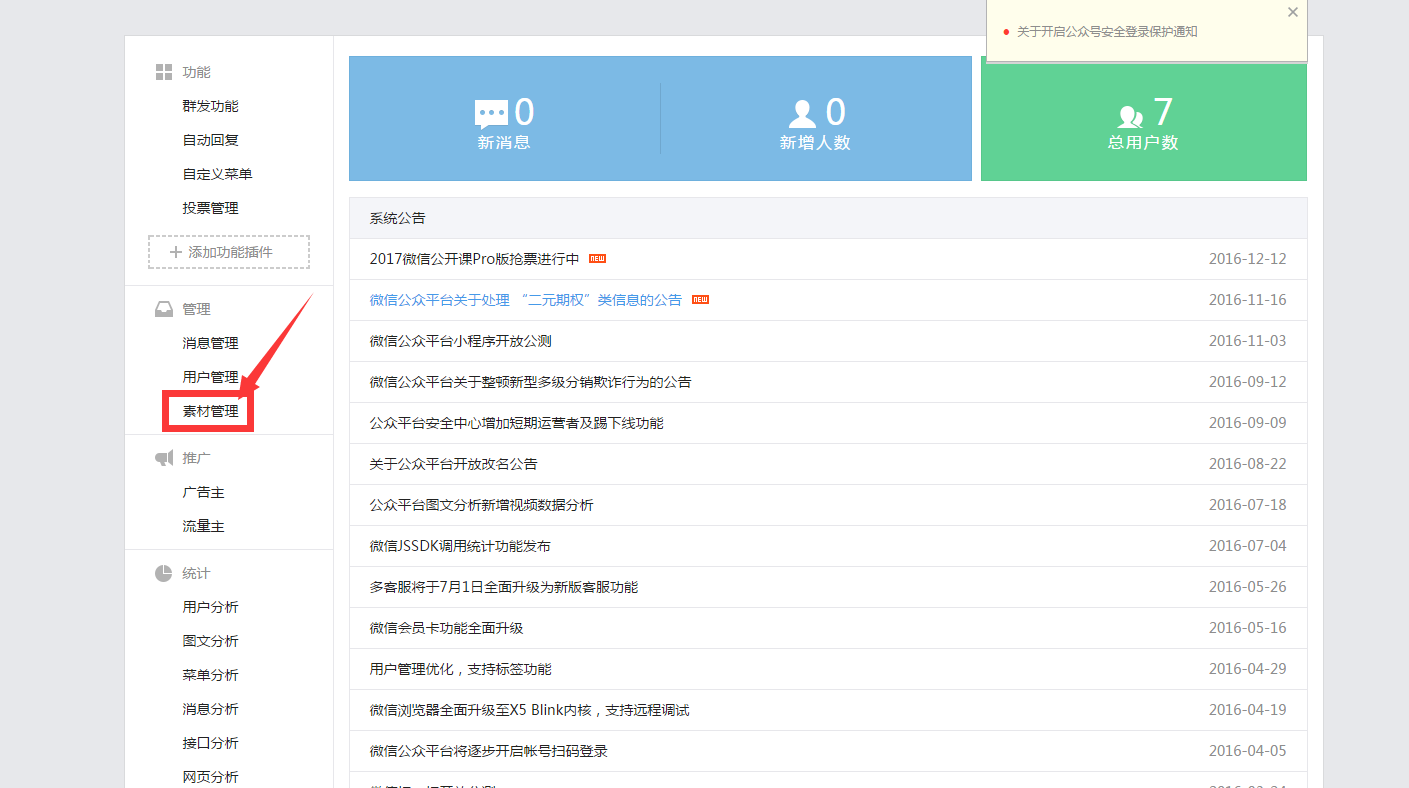Open 用户分析 under statistics

(x=210, y=607)
